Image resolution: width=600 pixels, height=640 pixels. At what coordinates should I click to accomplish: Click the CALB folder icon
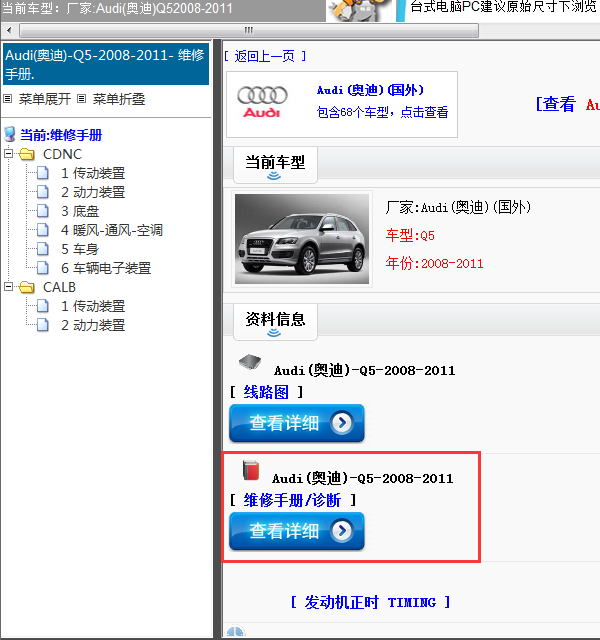(x=27, y=287)
